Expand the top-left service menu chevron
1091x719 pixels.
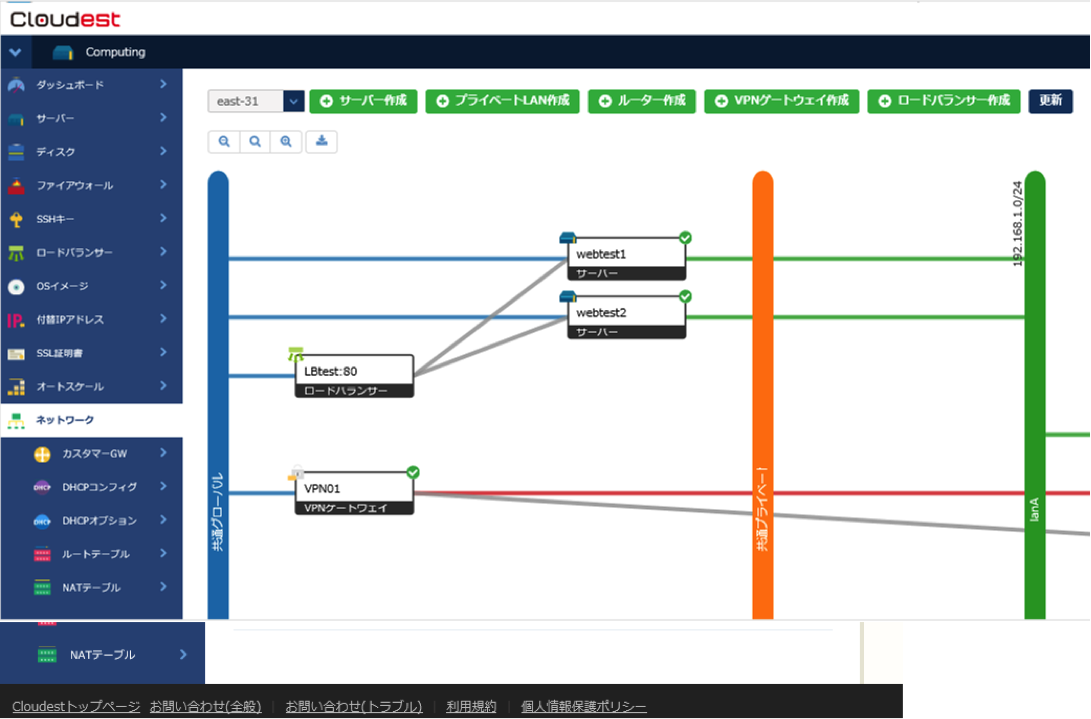pyautogui.click(x=15, y=52)
